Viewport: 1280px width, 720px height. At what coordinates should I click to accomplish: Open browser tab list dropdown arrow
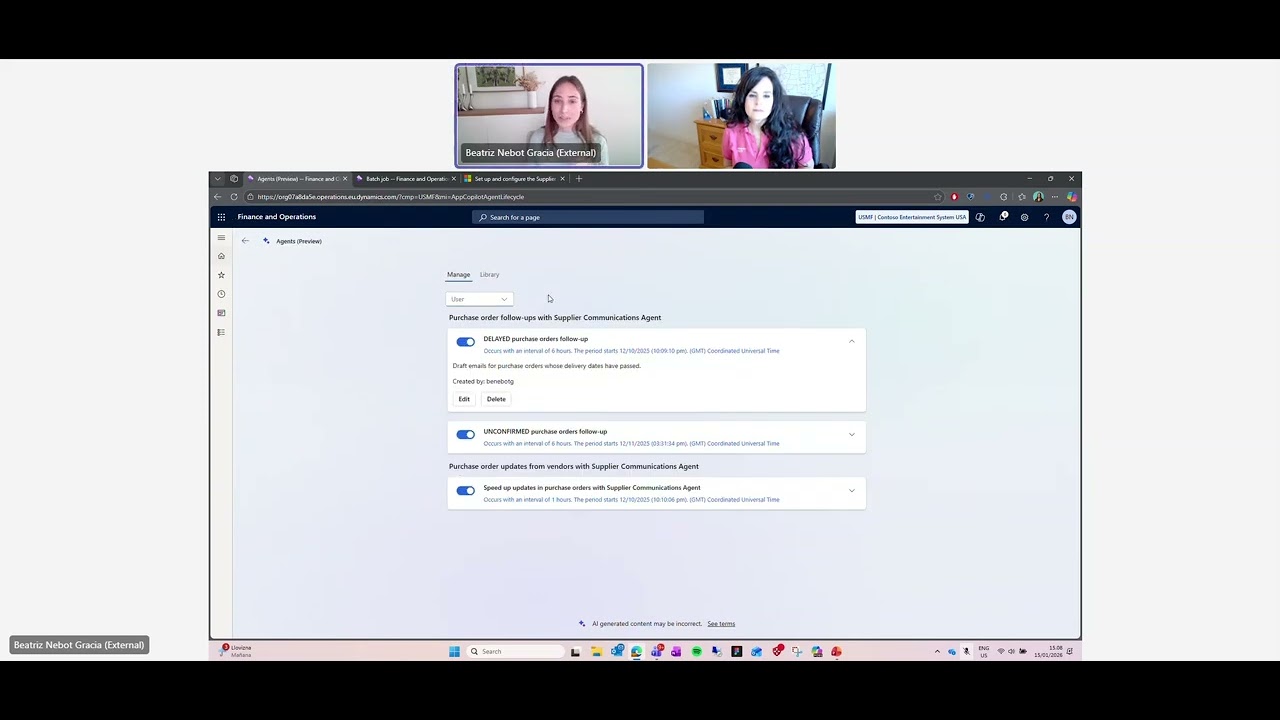click(217, 179)
